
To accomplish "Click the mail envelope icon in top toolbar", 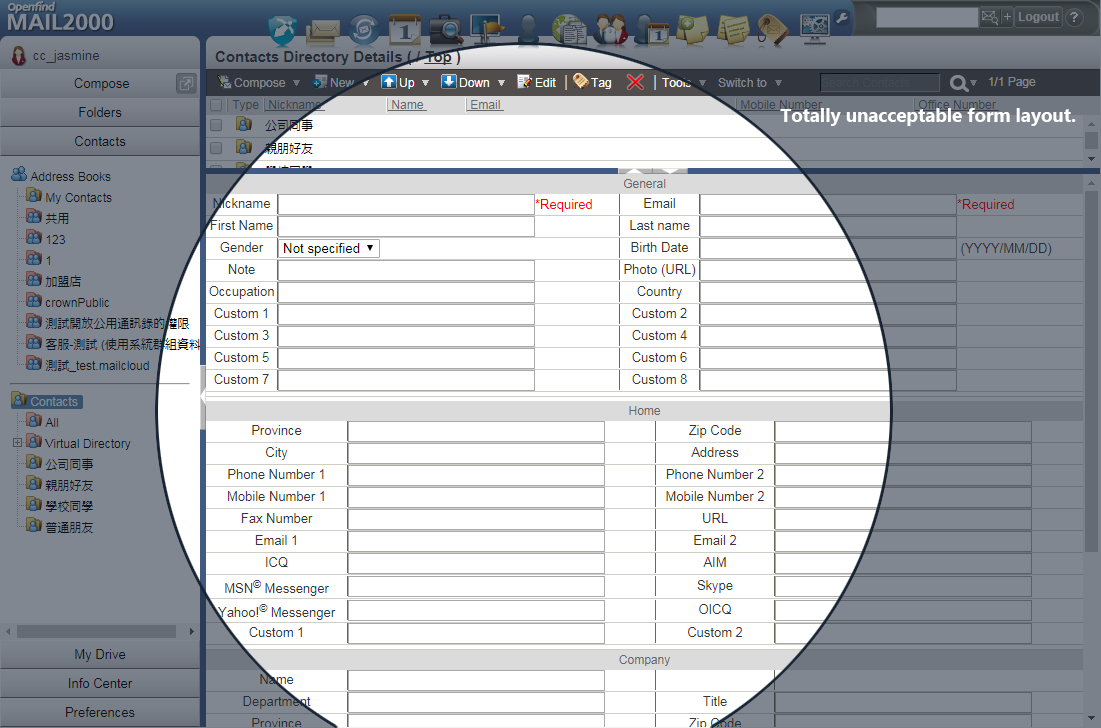I will (x=322, y=30).
